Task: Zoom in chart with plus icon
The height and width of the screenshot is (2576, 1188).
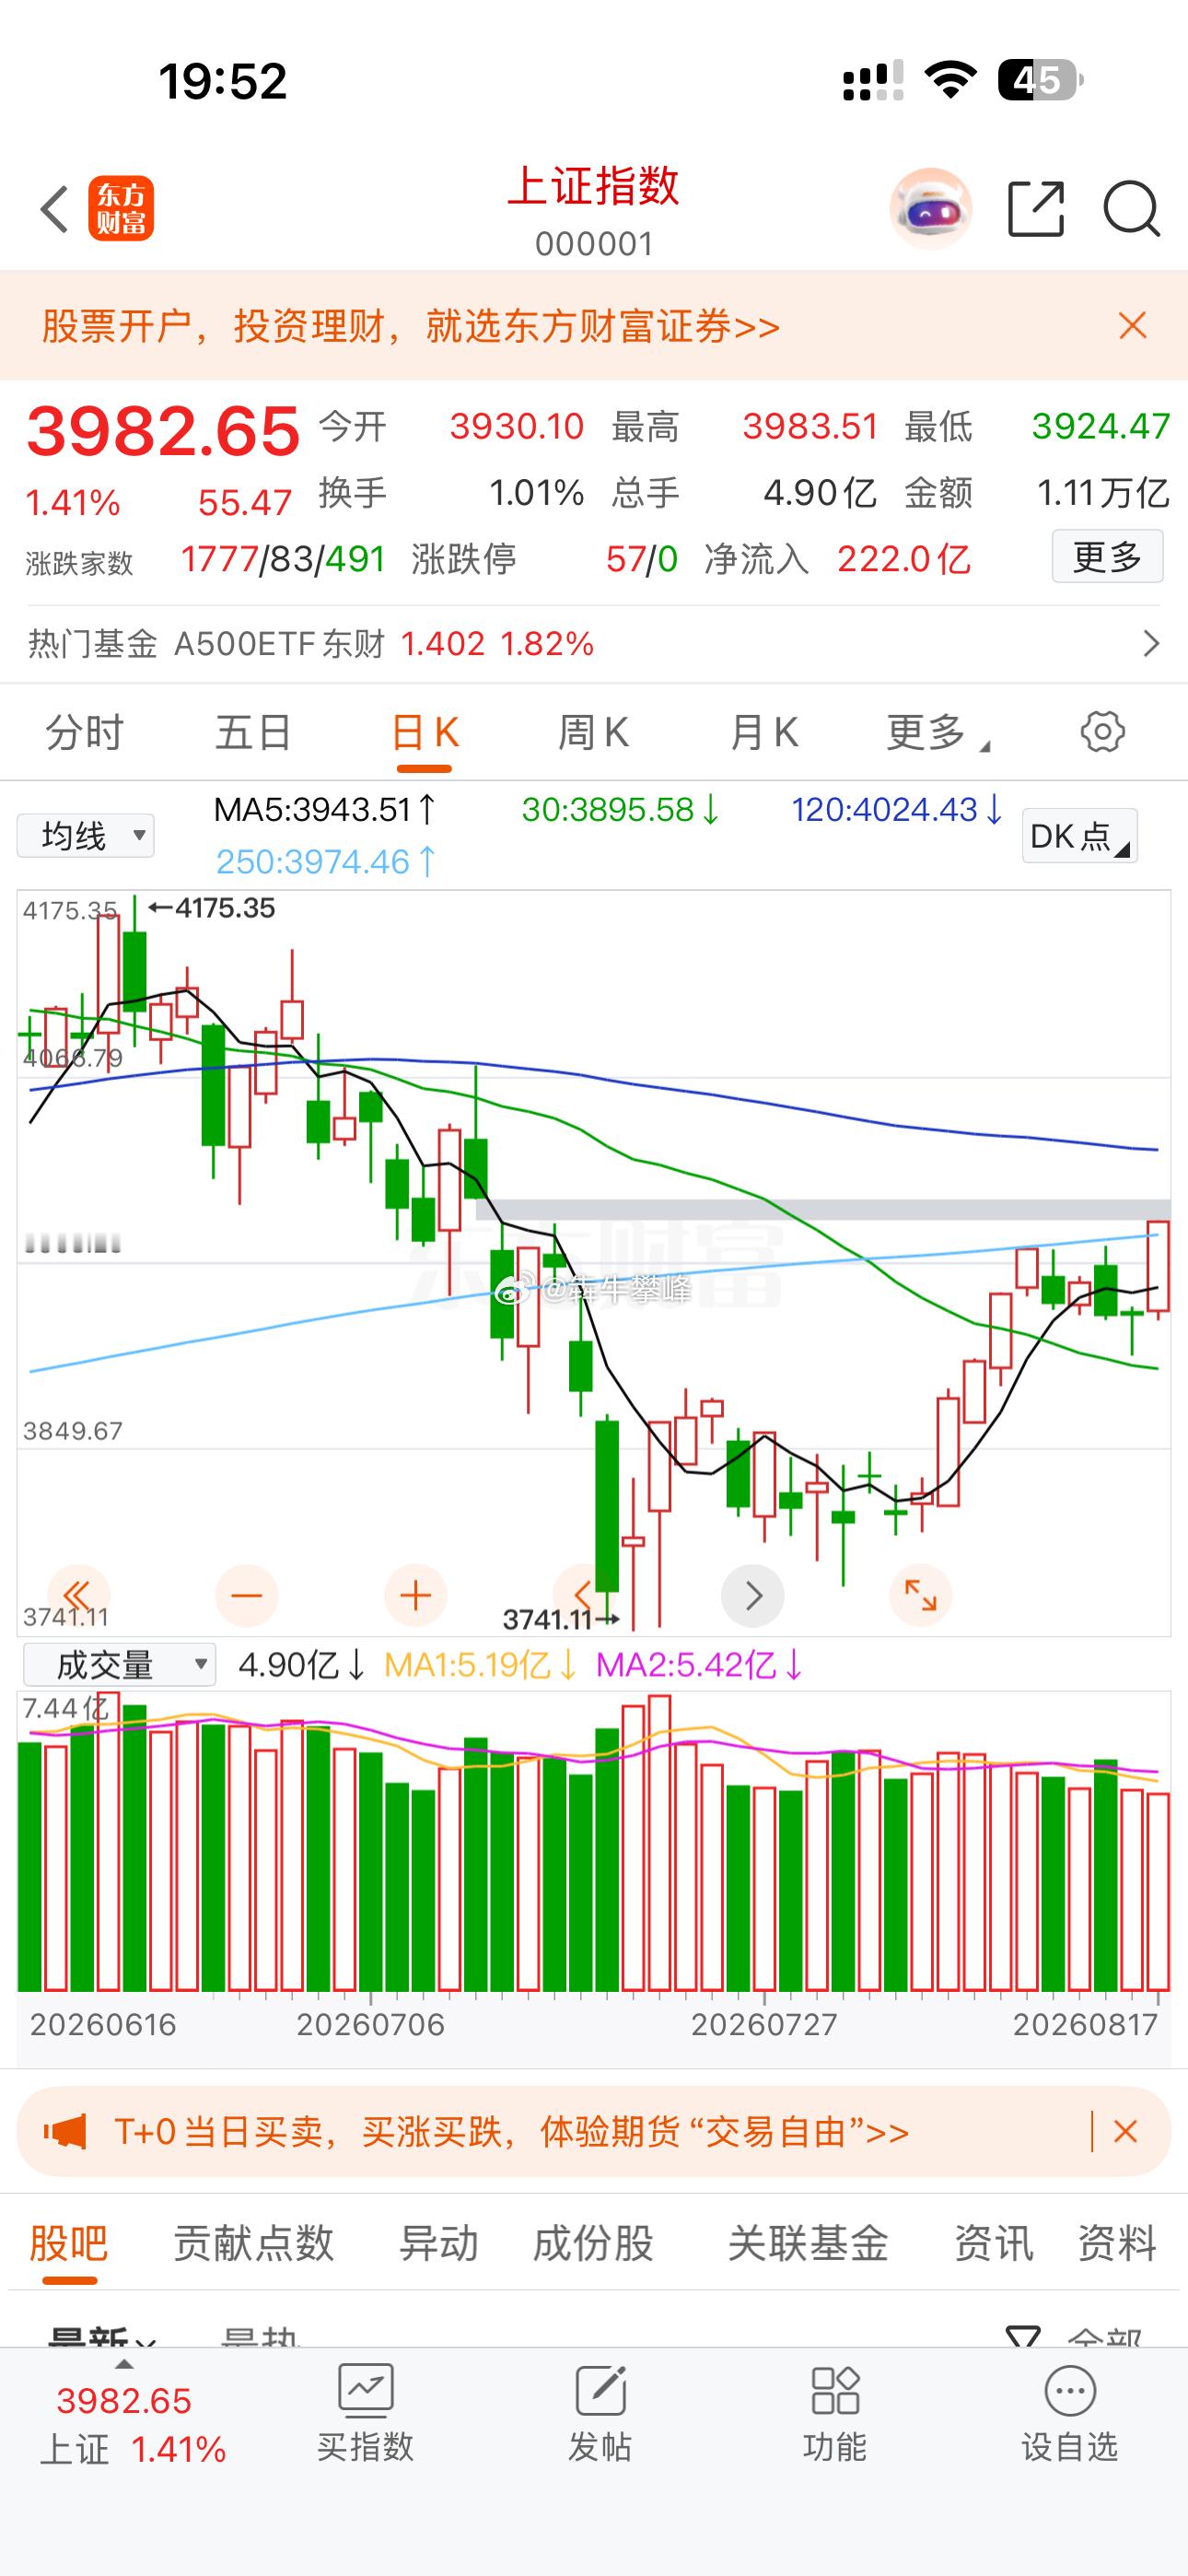Action: coord(415,1595)
